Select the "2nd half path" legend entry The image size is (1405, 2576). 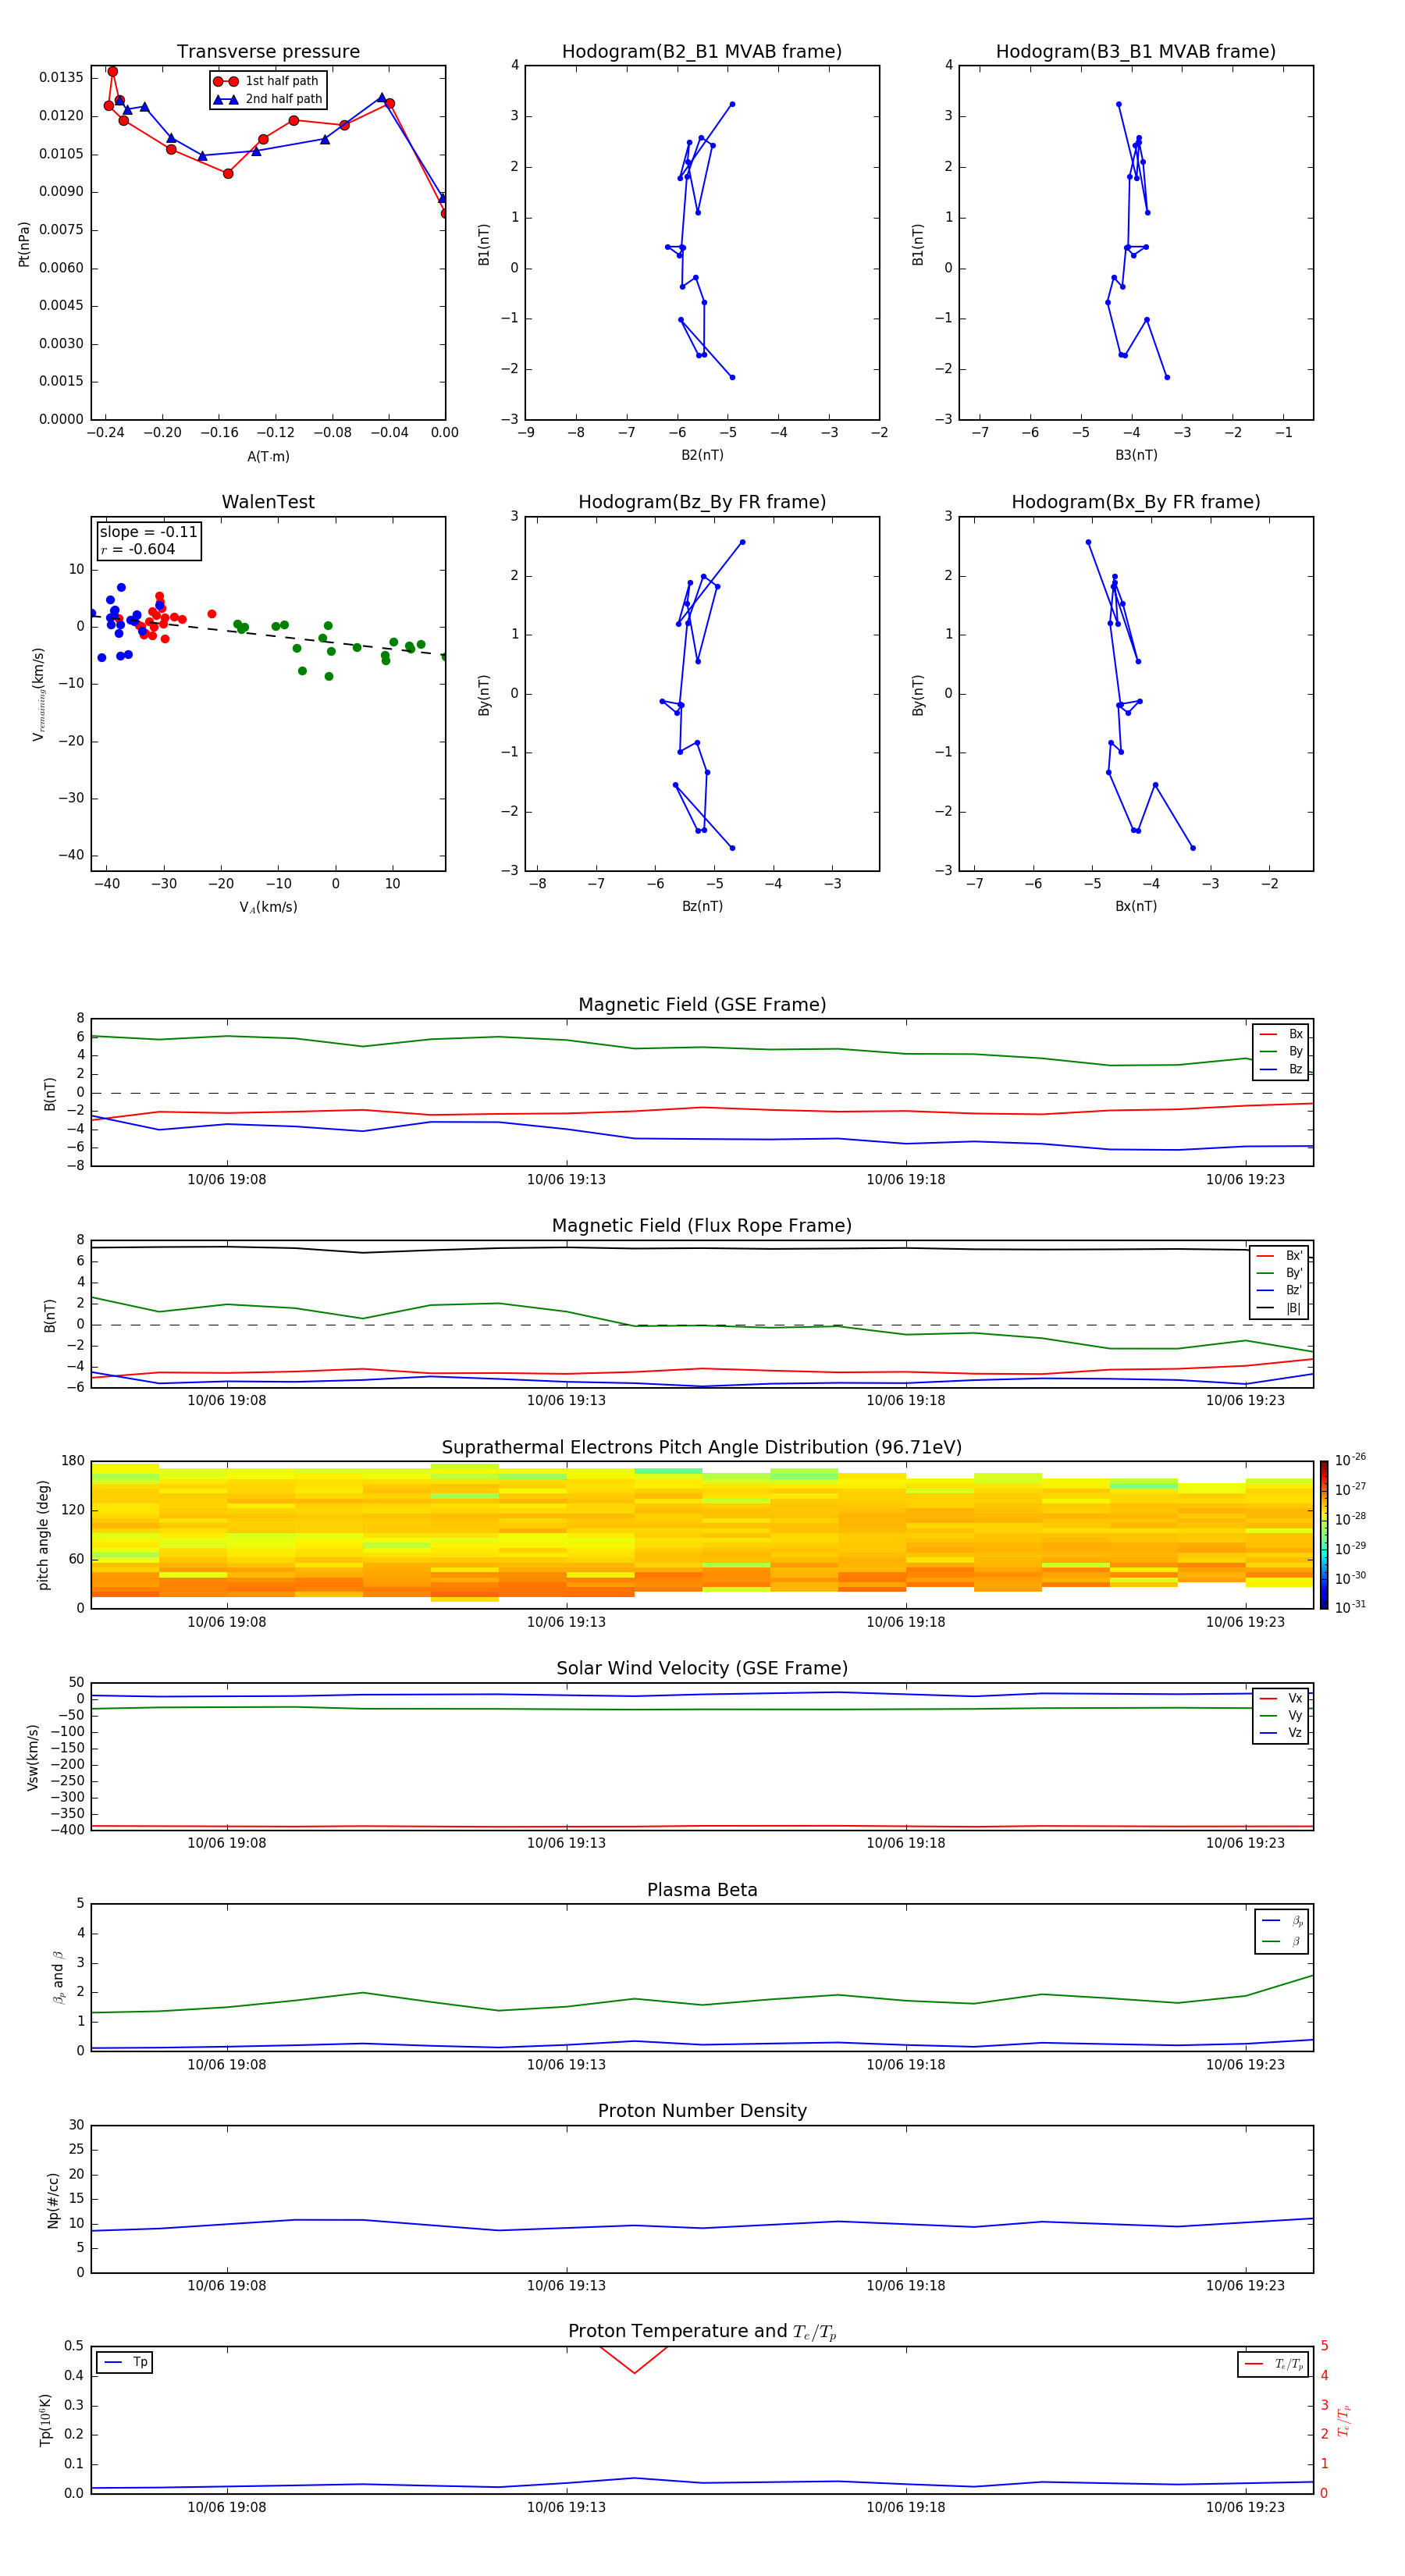[x=267, y=99]
